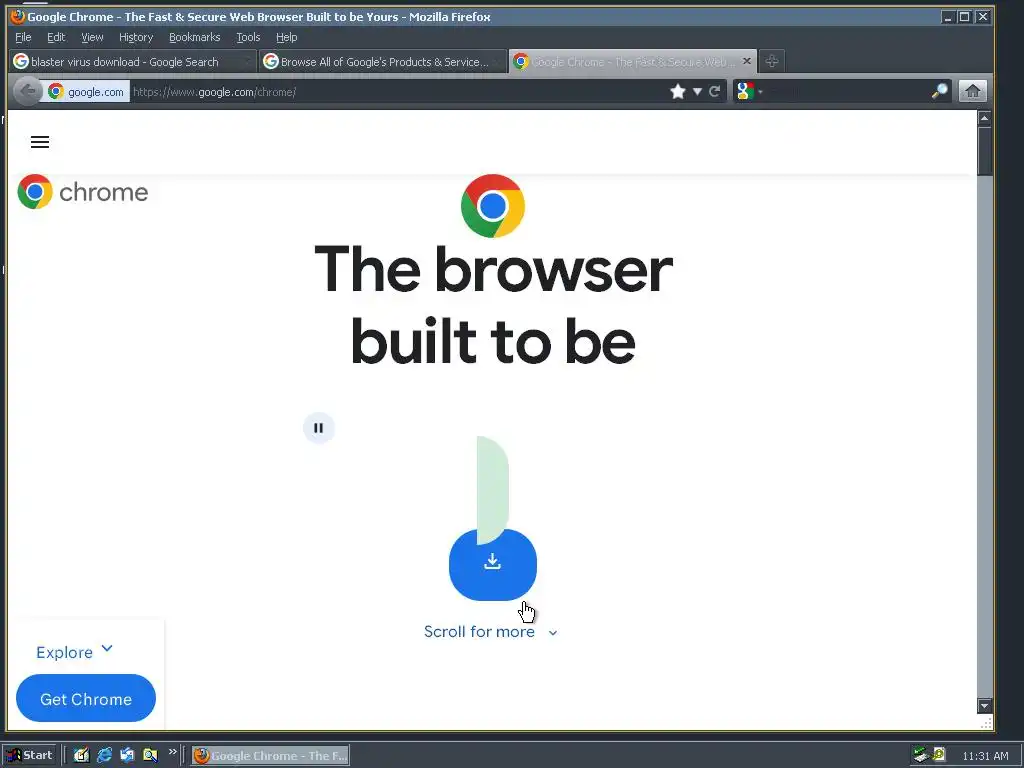Pause the headline animation
1024x768 pixels.
(319, 428)
